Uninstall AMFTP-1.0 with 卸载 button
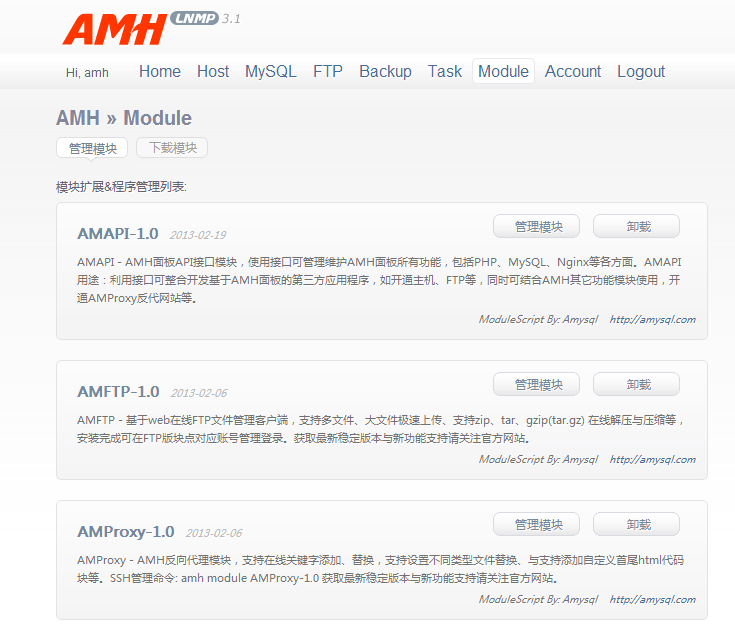The width and height of the screenshot is (735, 628). pyautogui.click(x=637, y=385)
